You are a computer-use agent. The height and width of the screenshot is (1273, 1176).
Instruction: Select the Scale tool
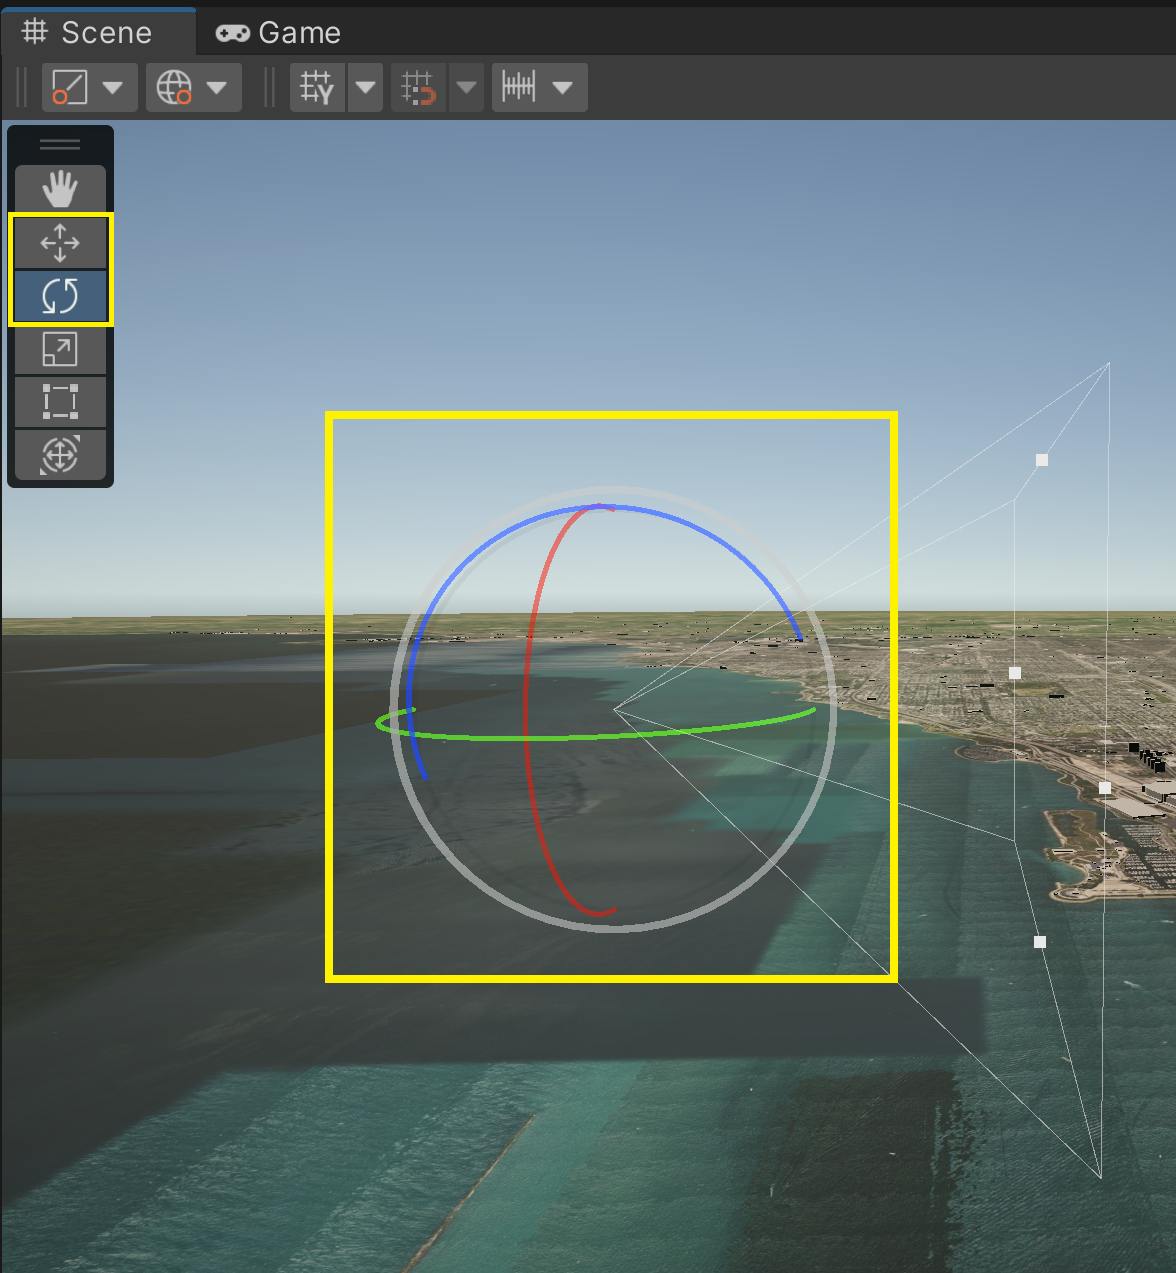click(x=59, y=349)
